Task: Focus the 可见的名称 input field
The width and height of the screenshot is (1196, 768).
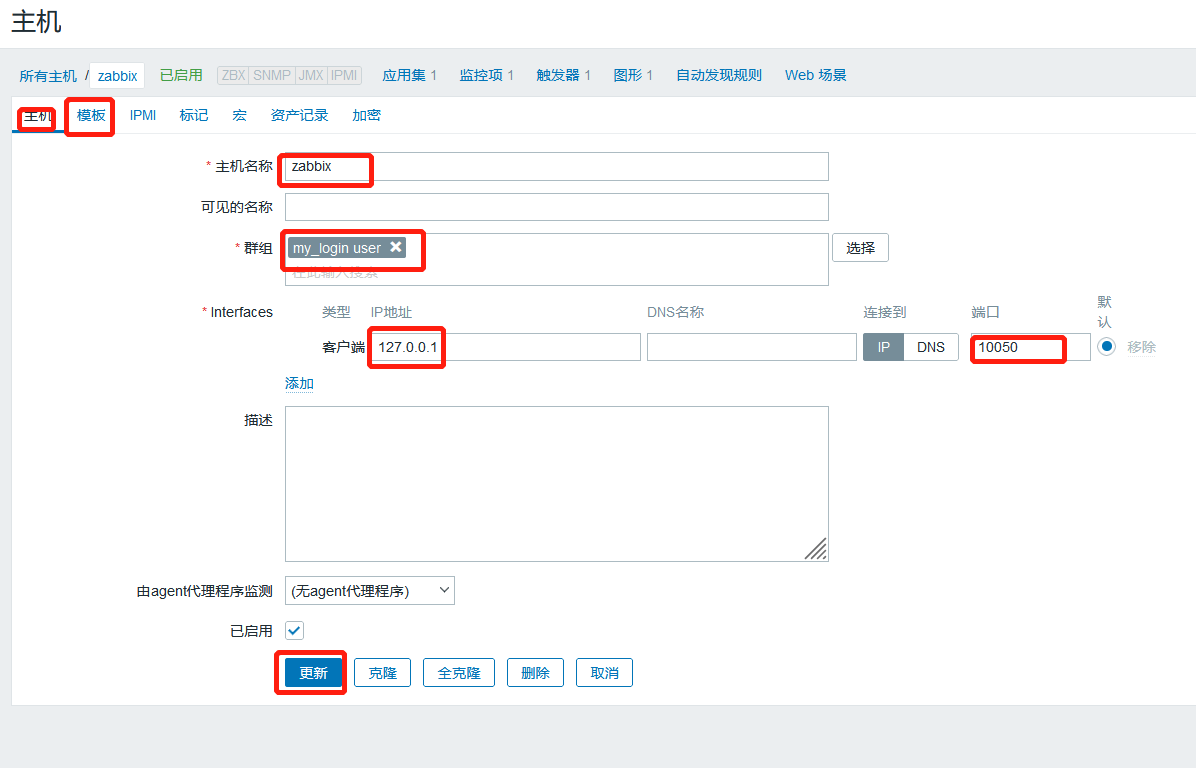Action: coord(557,207)
